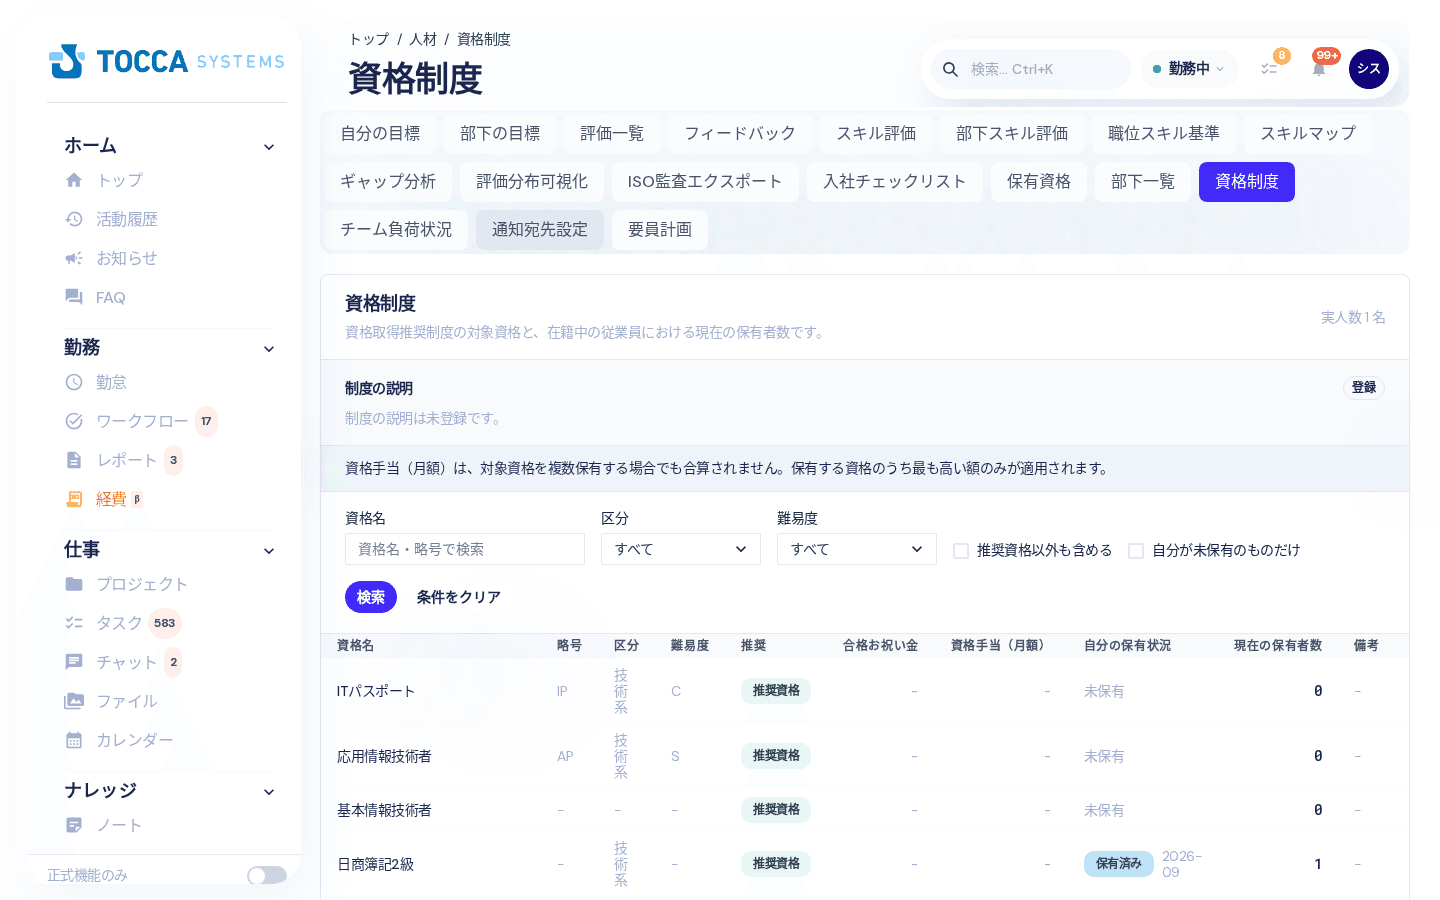Open the 経費 receipt icon
The image size is (1440, 900).
tap(74, 499)
